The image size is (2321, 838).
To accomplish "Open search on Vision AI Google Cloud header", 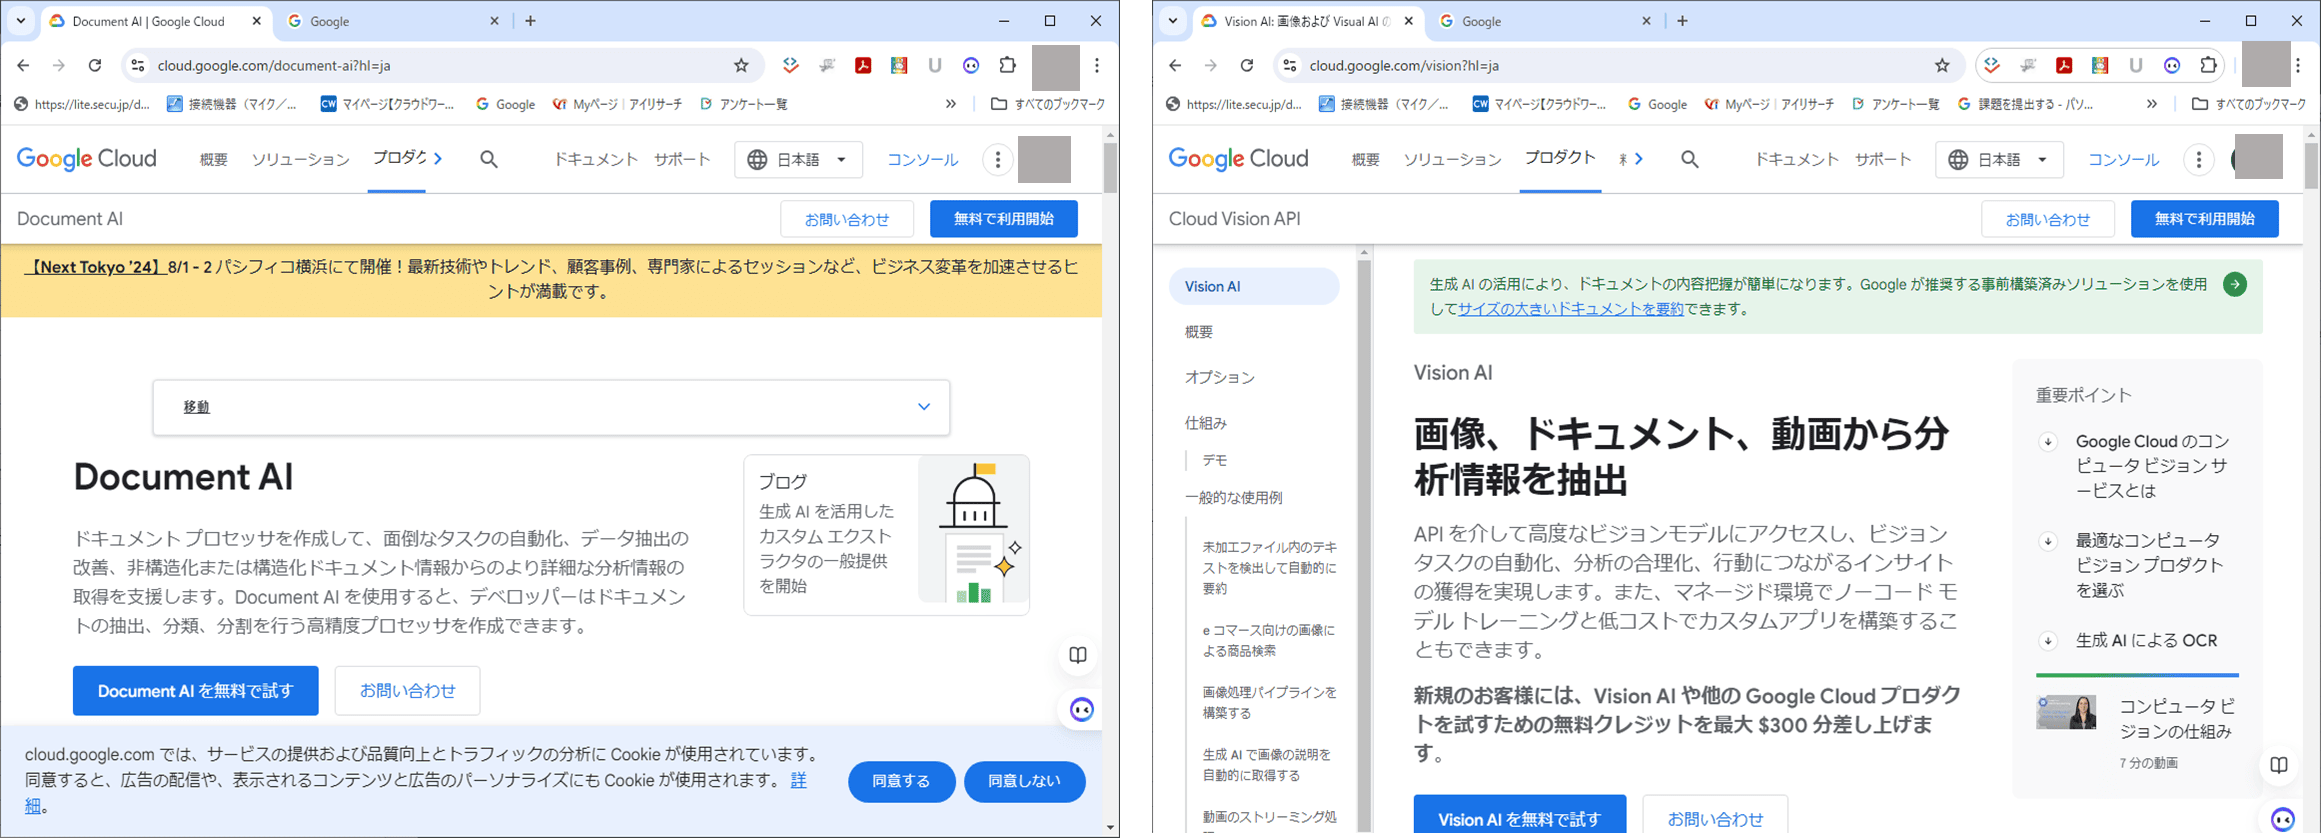I will pos(1690,159).
